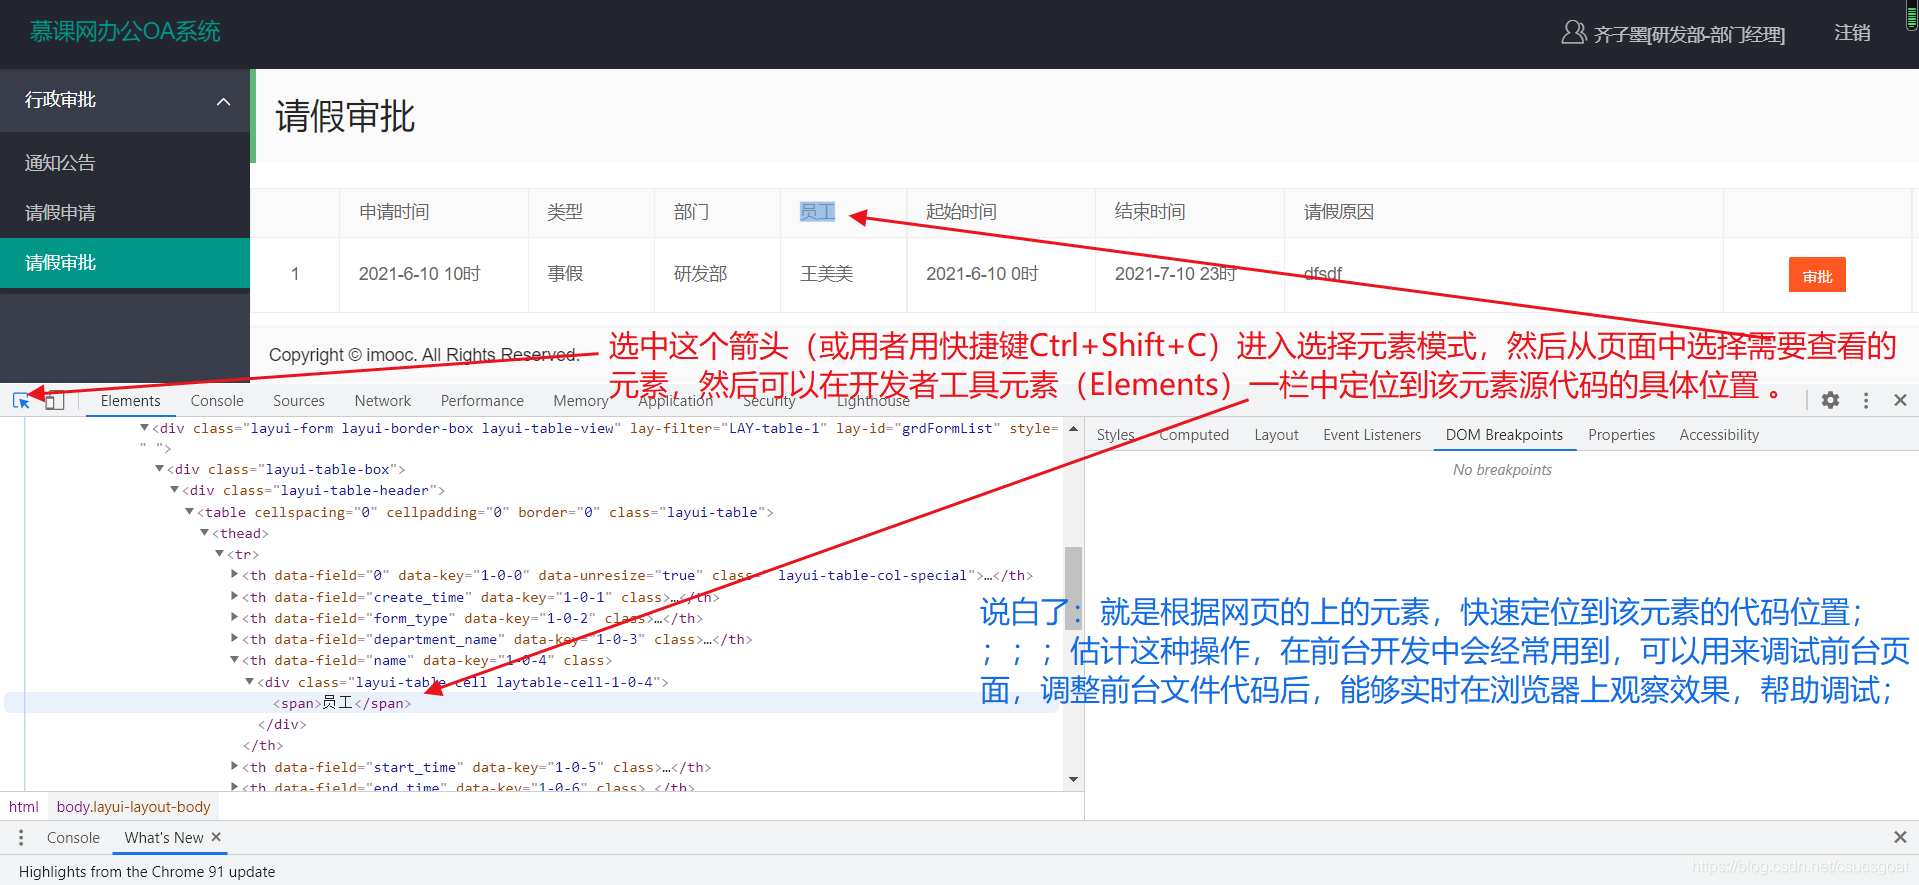Image resolution: width=1919 pixels, height=885 pixels.
Task: Open 请假申请 in the sidebar
Action: (125, 213)
